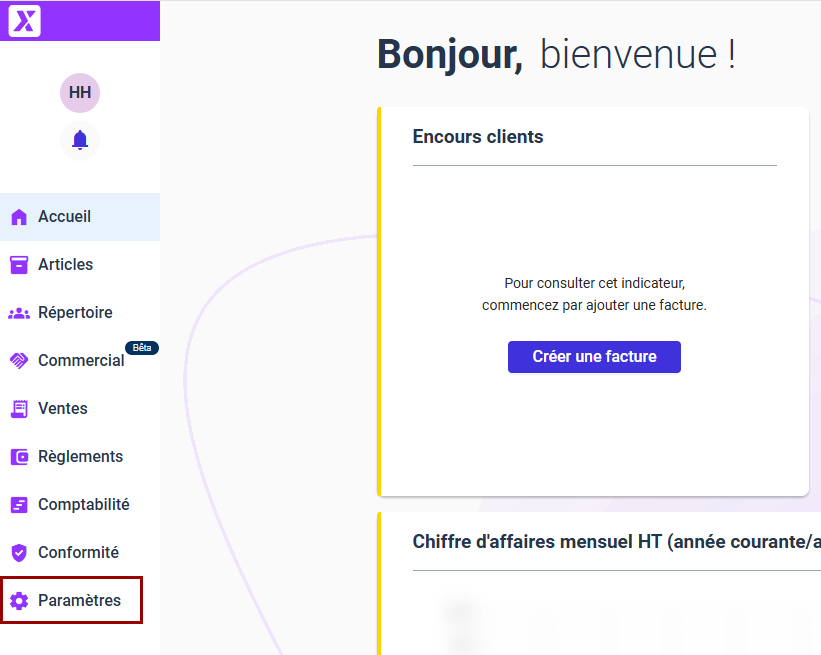The height and width of the screenshot is (655, 821).
Task: Click the Conformité shield icon
Action: point(19,553)
